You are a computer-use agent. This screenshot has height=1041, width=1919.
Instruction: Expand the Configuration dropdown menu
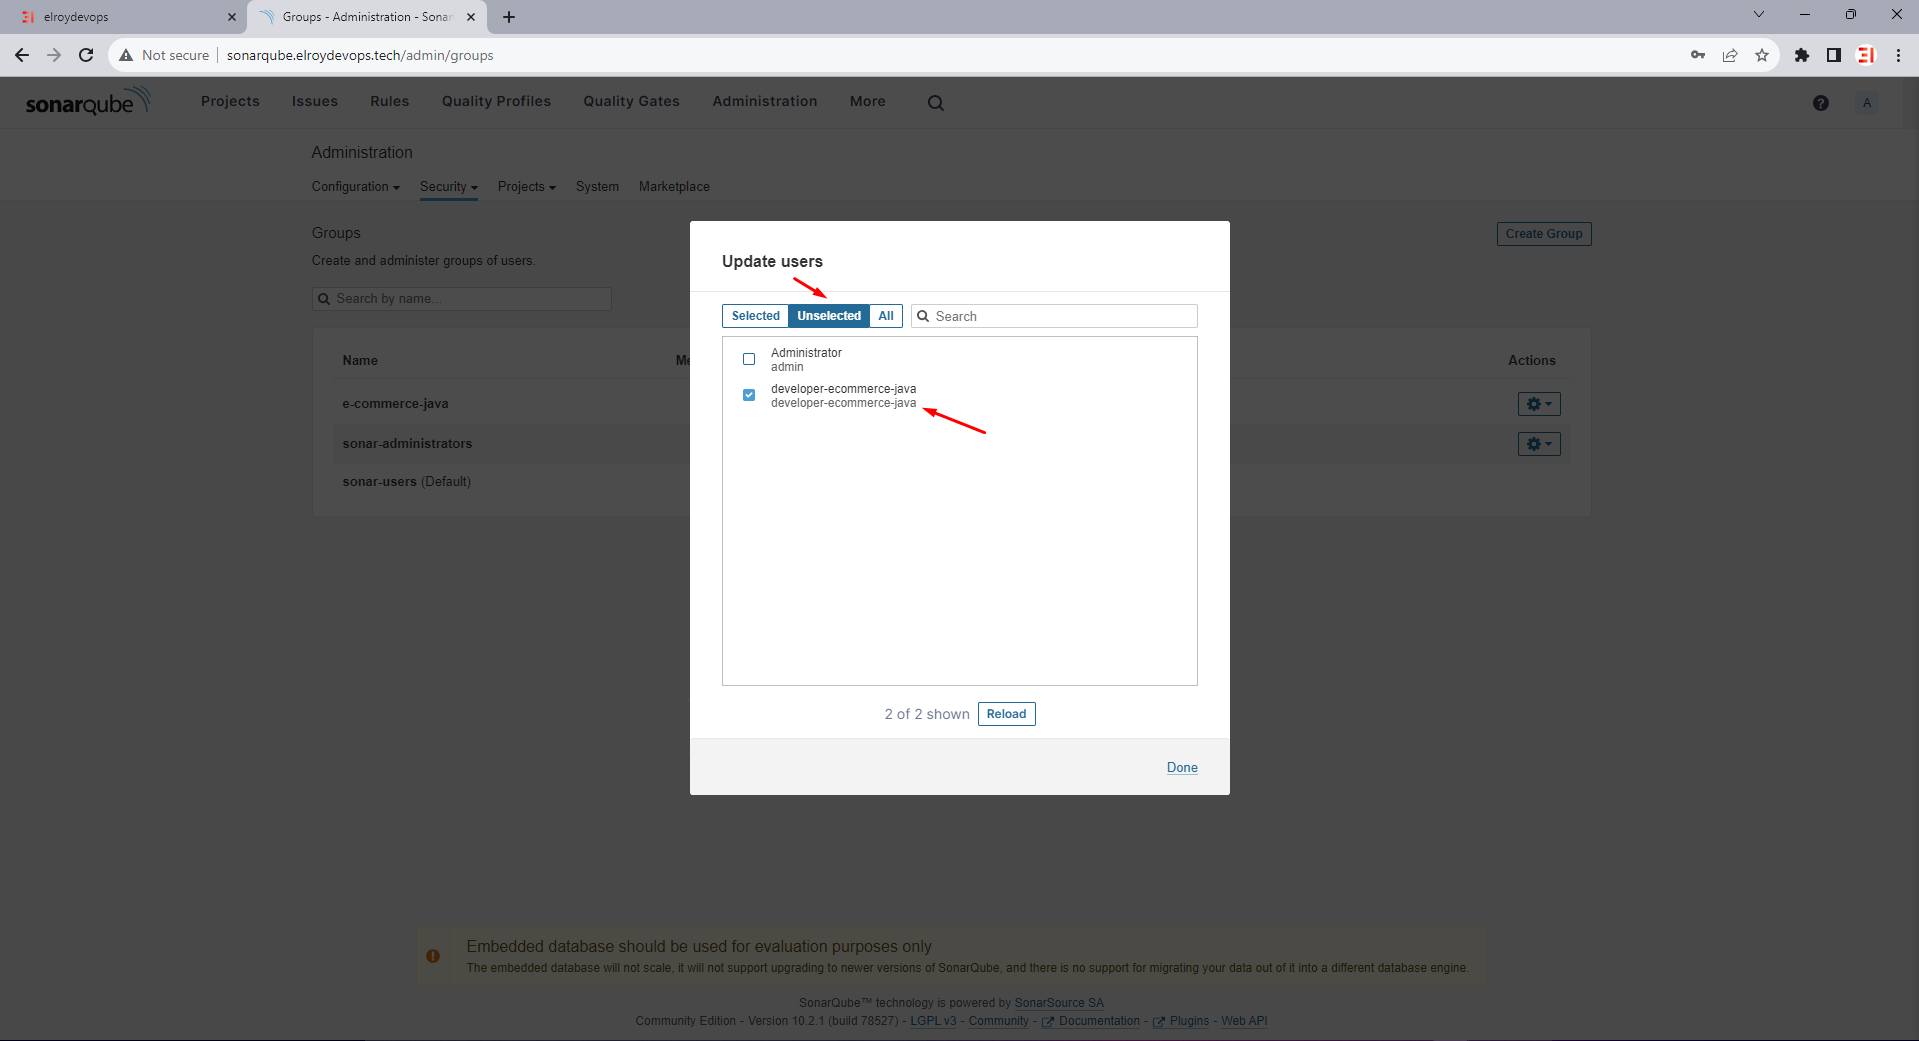[x=355, y=187]
